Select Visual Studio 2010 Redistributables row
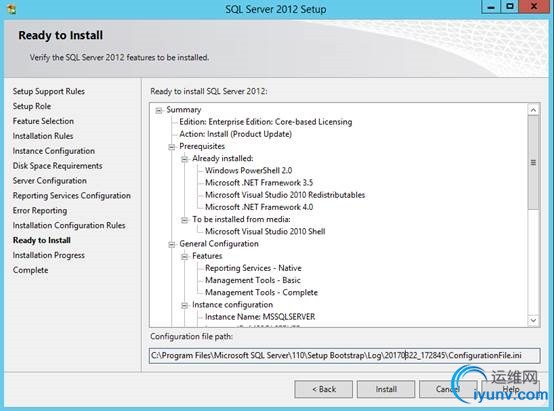This screenshot has height=411, width=554. pos(285,195)
